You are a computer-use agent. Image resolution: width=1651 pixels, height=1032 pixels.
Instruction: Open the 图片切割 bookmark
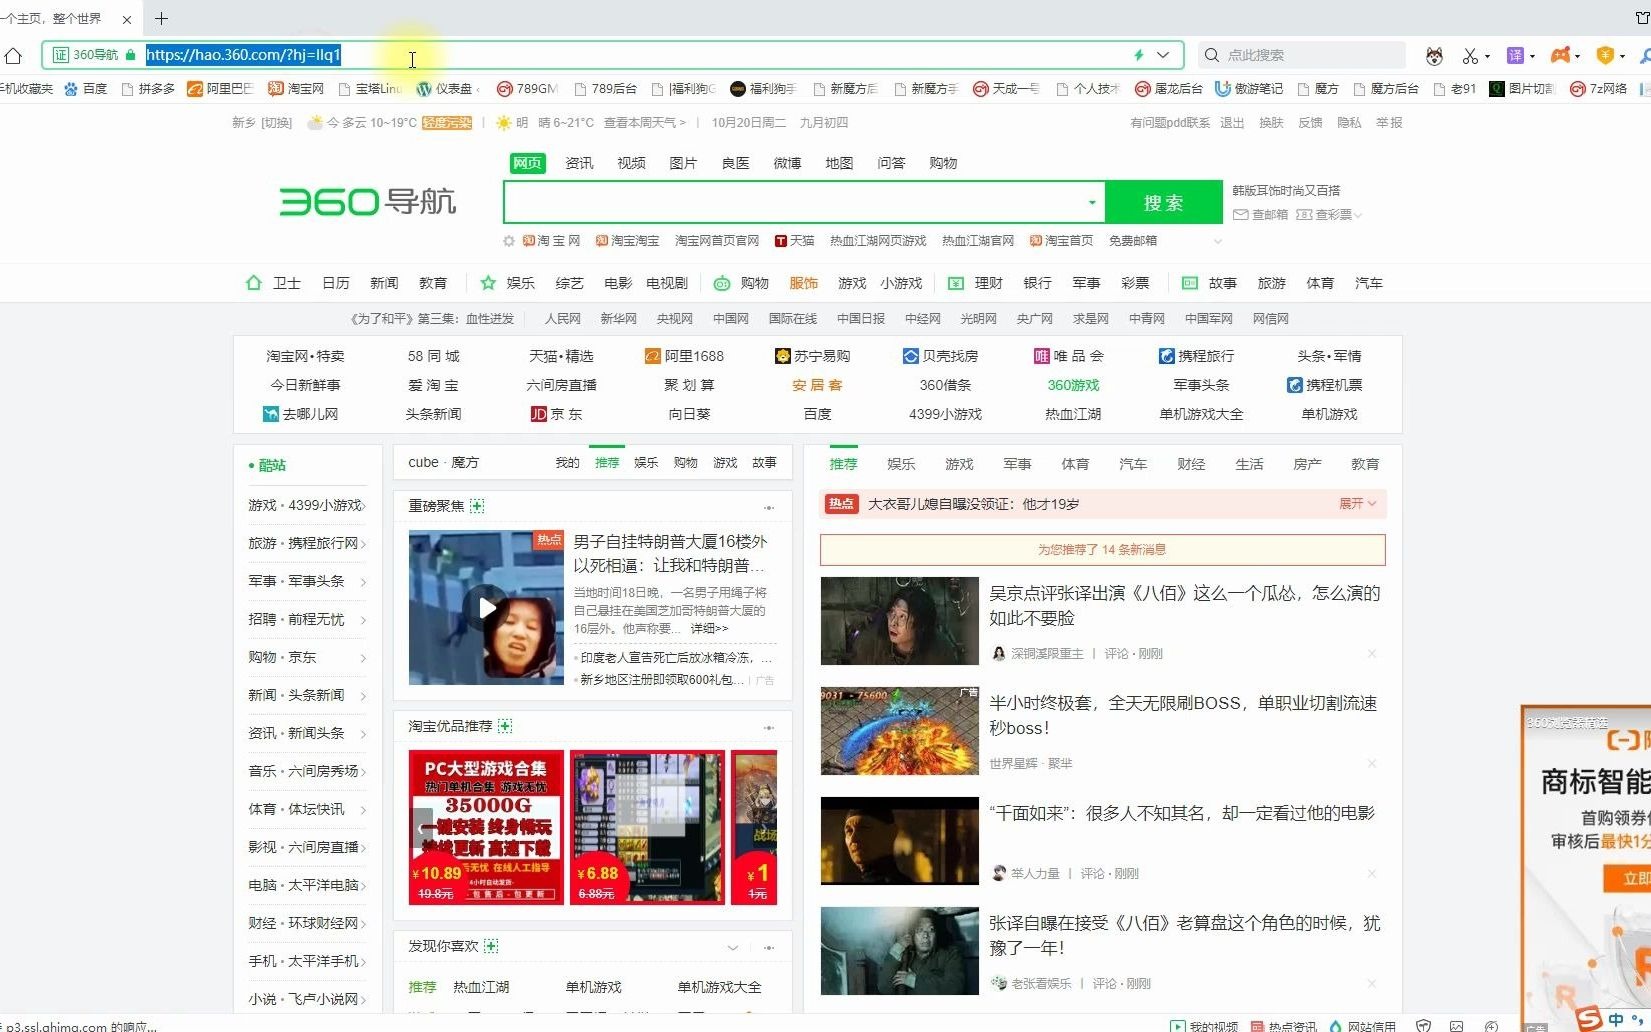pyautogui.click(x=1521, y=89)
